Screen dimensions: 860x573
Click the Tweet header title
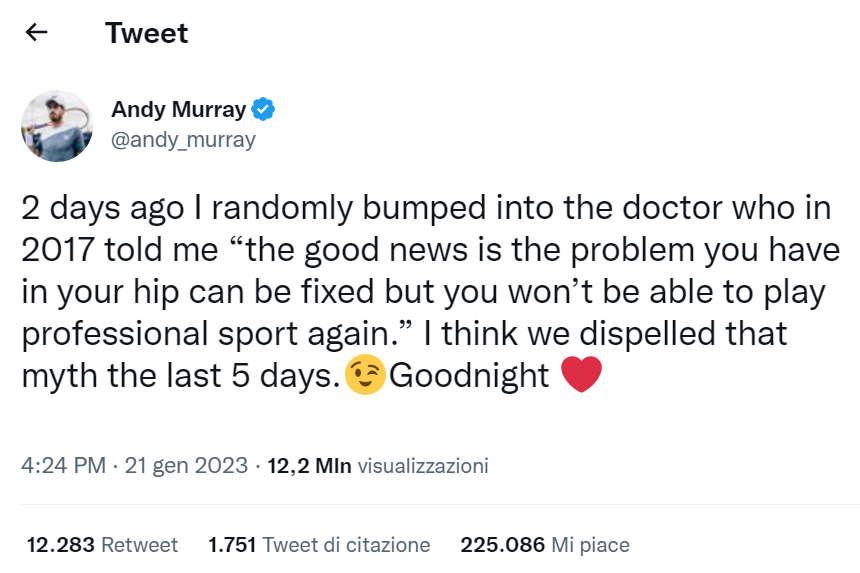point(146,33)
